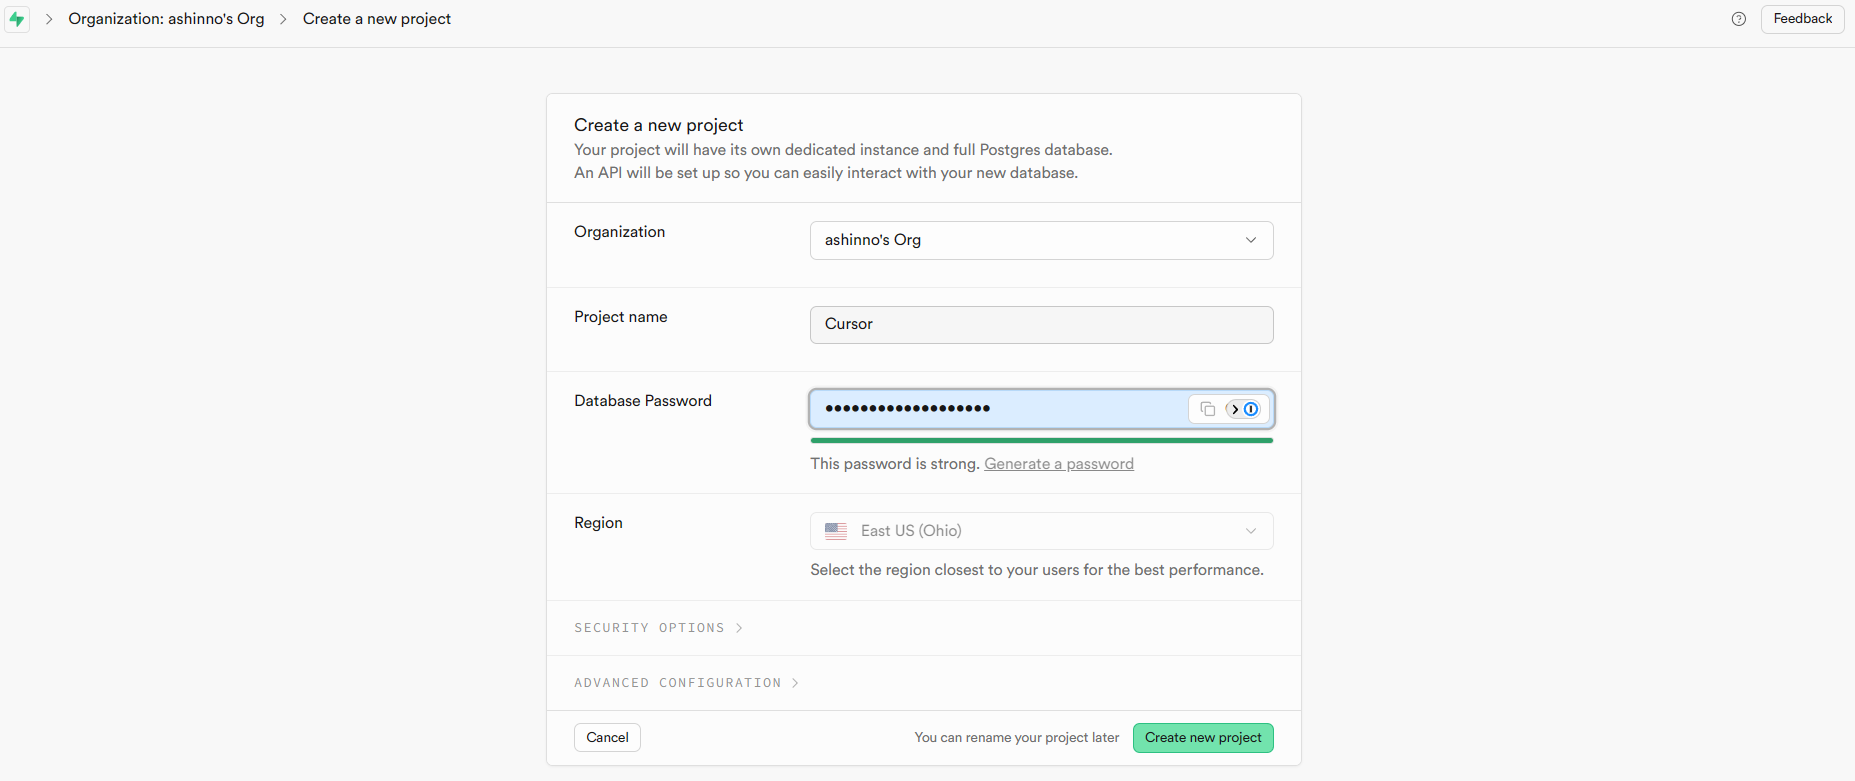Click the US flag icon in Region

coord(836,531)
